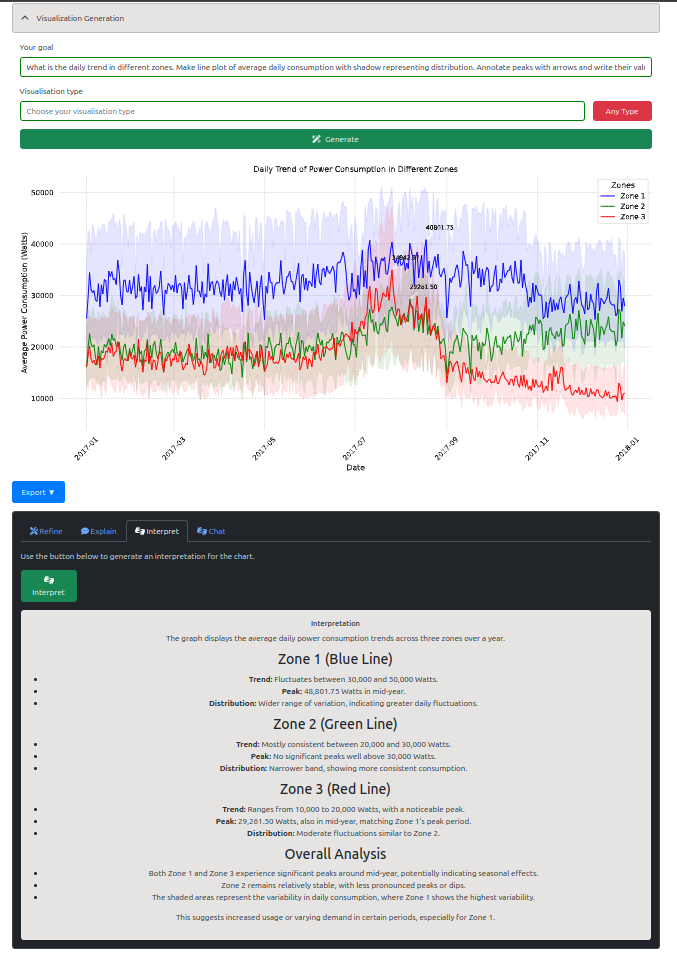Open the visualisation type combo box
Viewport: 677px width, 955px height.
pos(302,111)
